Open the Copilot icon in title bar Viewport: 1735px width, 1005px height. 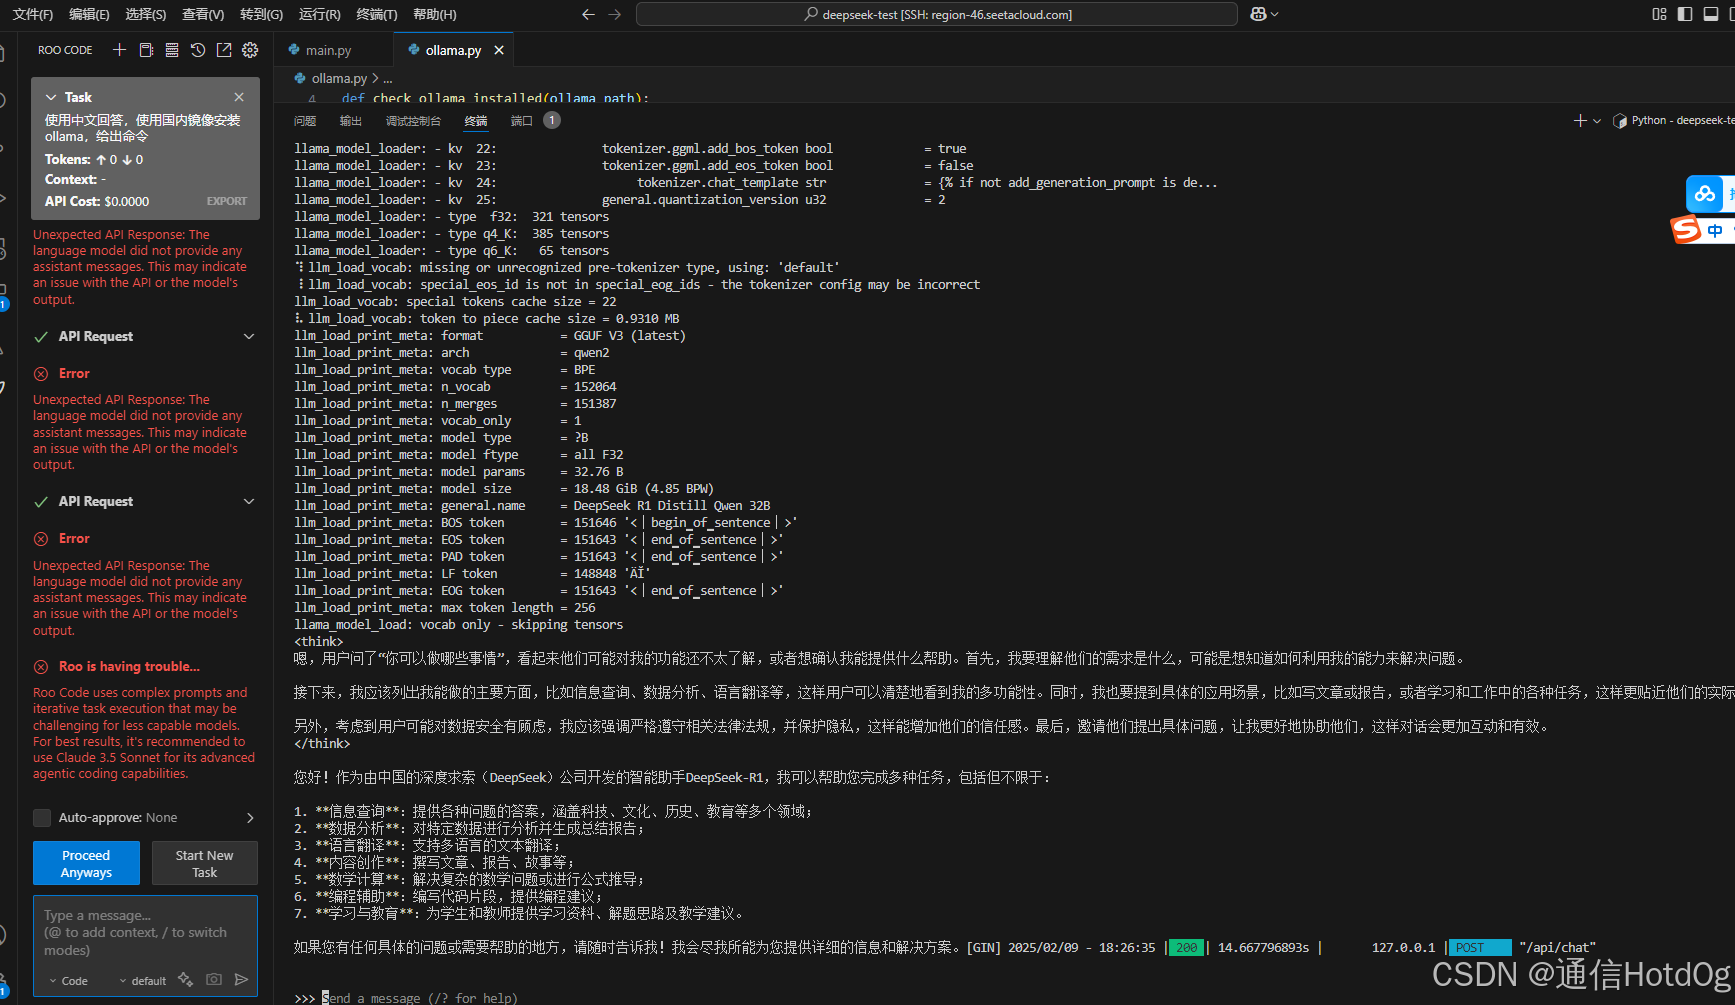click(1258, 14)
